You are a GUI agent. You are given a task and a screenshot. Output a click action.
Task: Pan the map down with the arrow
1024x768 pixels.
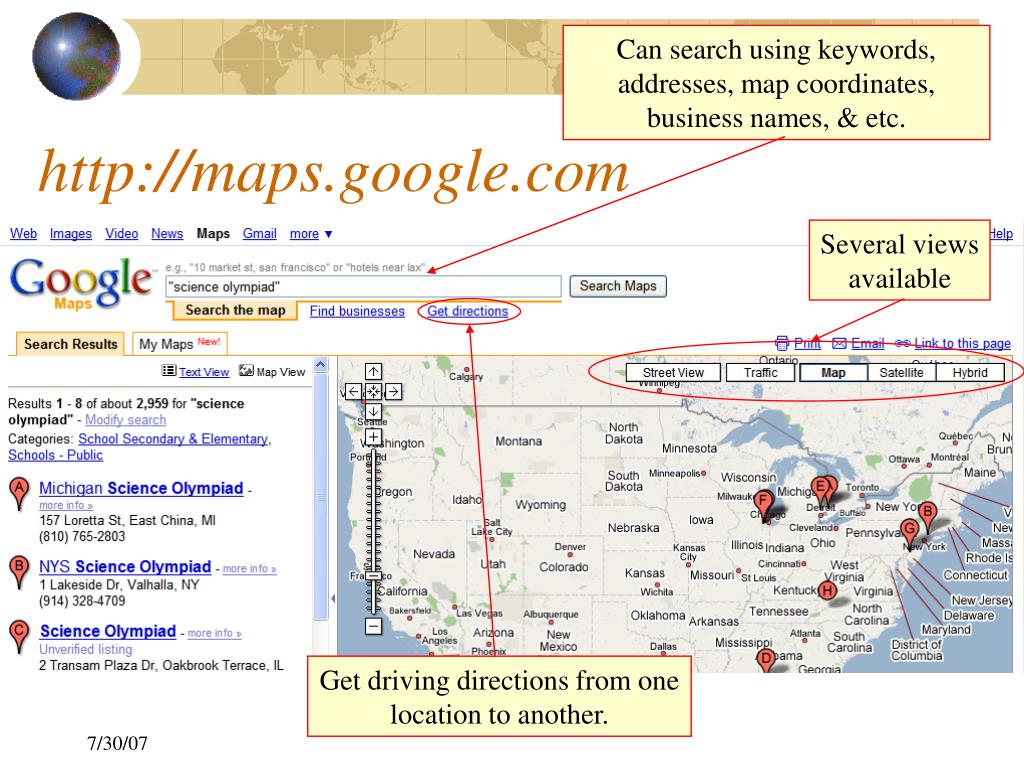373,411
